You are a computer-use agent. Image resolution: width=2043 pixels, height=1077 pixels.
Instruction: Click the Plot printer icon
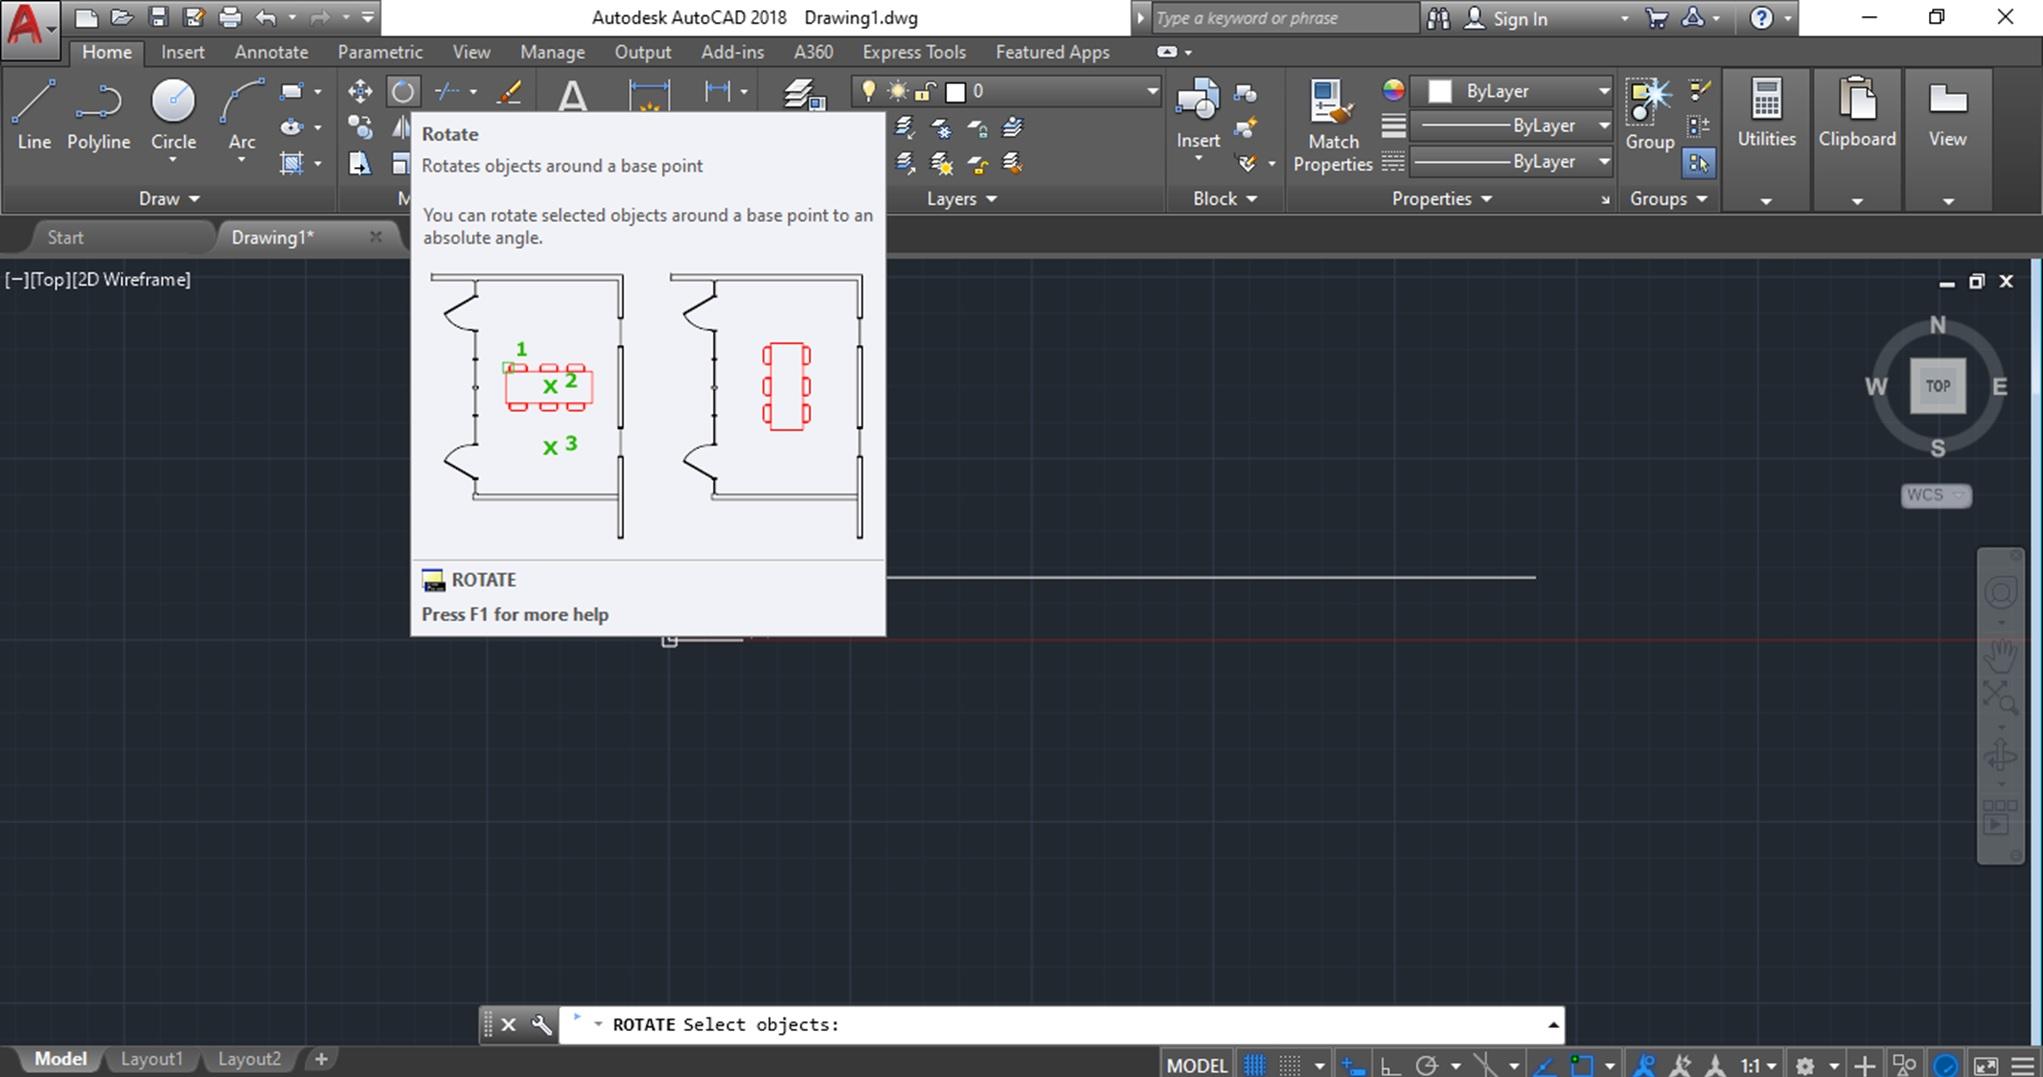point(230,17)
